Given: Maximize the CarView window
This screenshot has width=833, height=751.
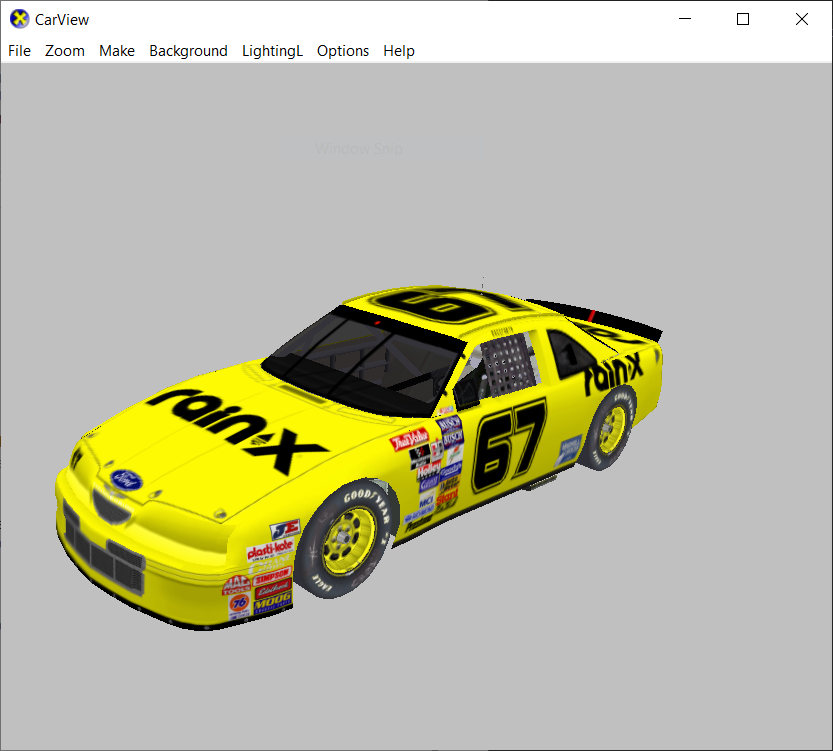Looking at the screenshot, I should (x=743, y=19).
